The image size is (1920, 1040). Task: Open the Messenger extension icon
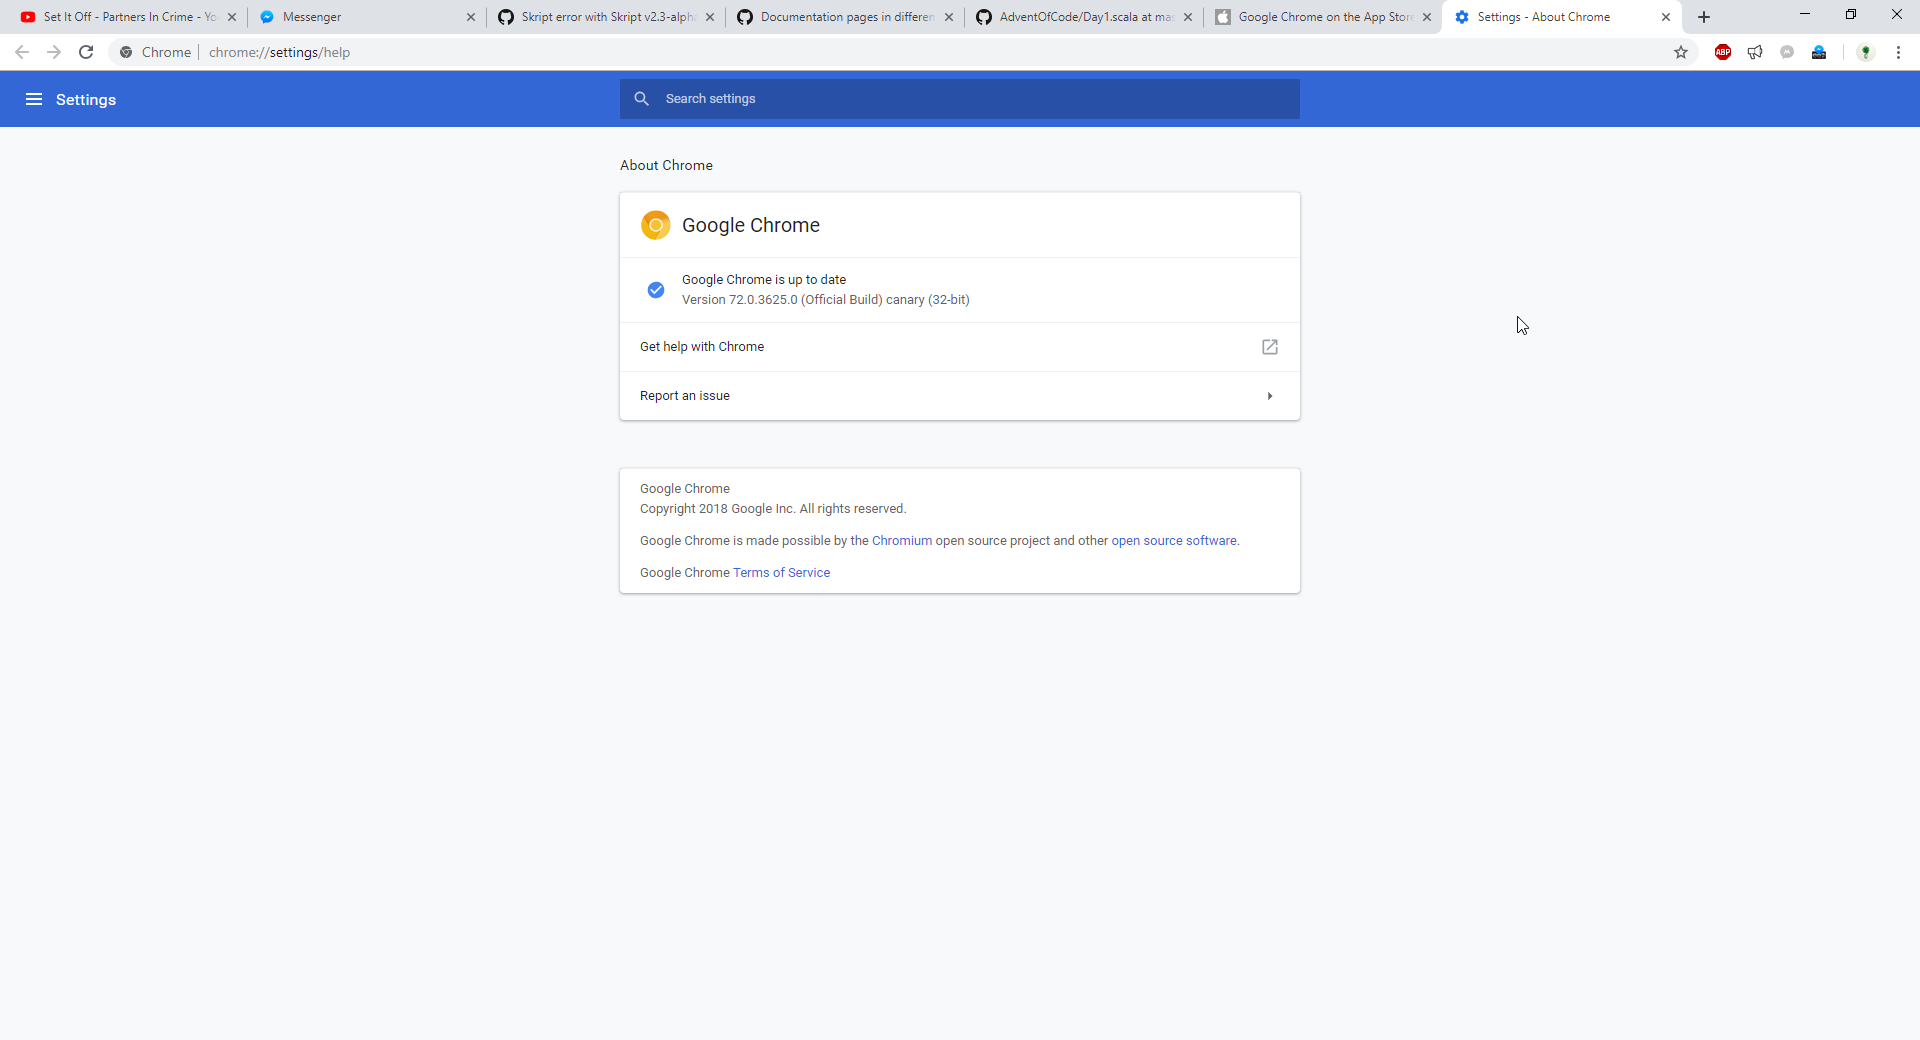click(1787, 52)
